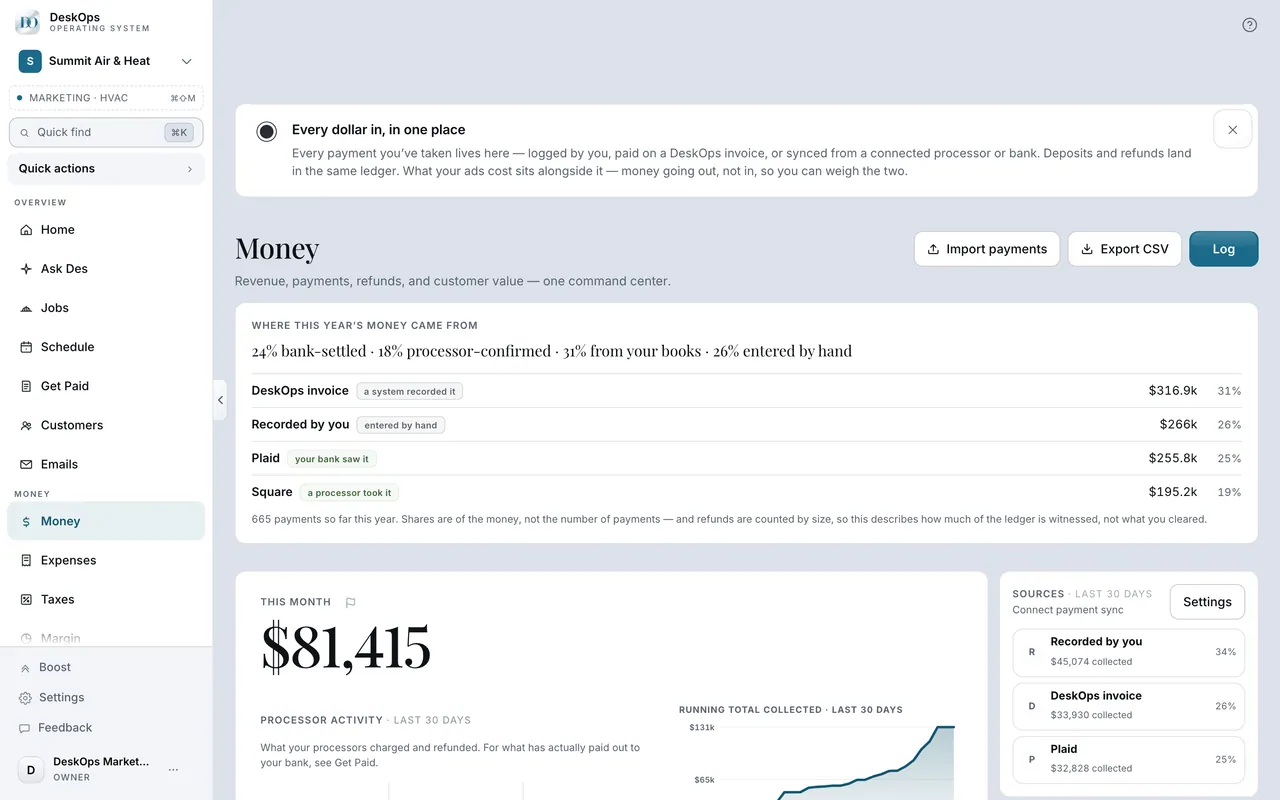Screen dimensions: 1280x800
Task: Click the 'your bank saw it' tag
Action: click(x=331, y=459)
